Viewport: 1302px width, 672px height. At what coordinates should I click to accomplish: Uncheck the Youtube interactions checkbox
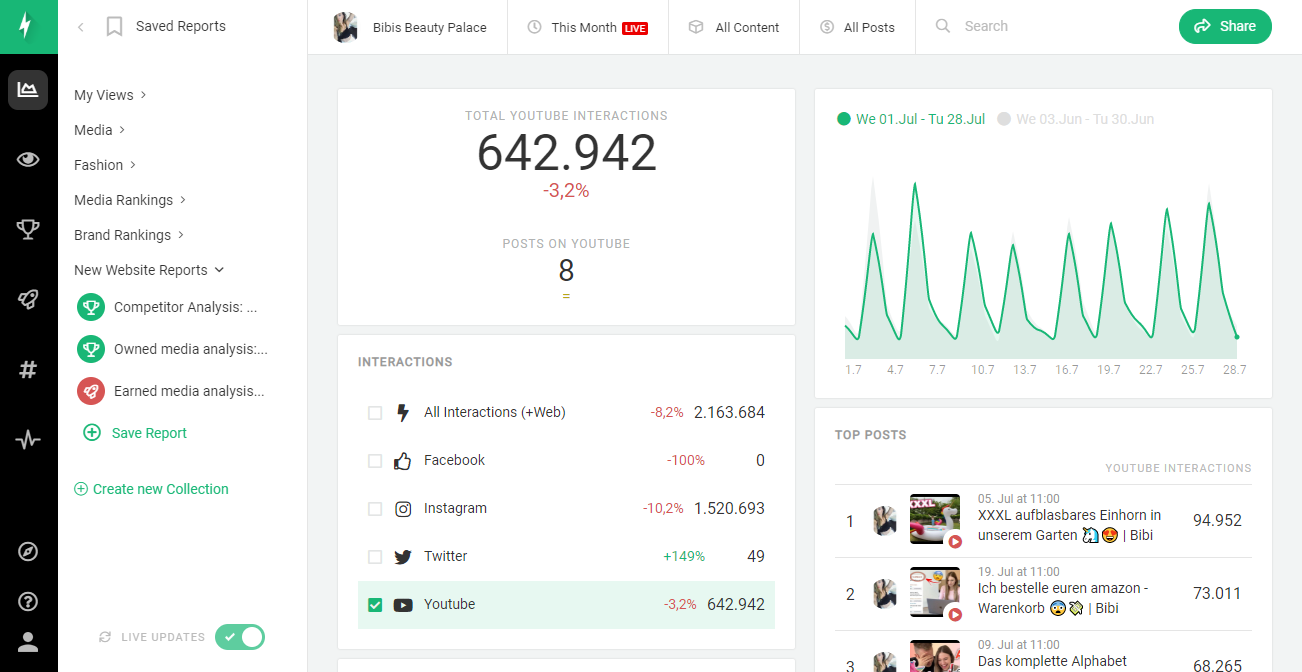click(x=375, y=605)
